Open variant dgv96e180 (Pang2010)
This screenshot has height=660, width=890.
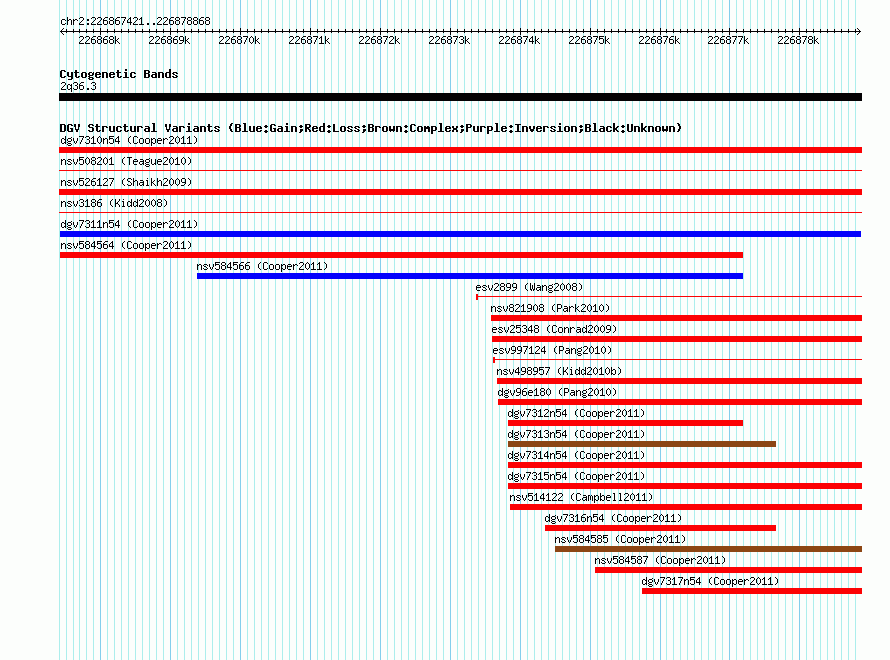point(557,392)
